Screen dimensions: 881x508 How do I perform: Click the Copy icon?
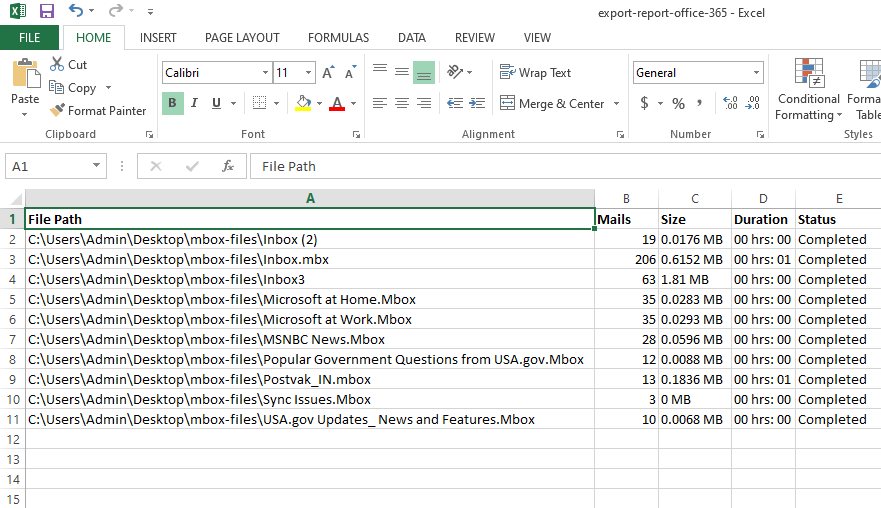click(56, 87)
